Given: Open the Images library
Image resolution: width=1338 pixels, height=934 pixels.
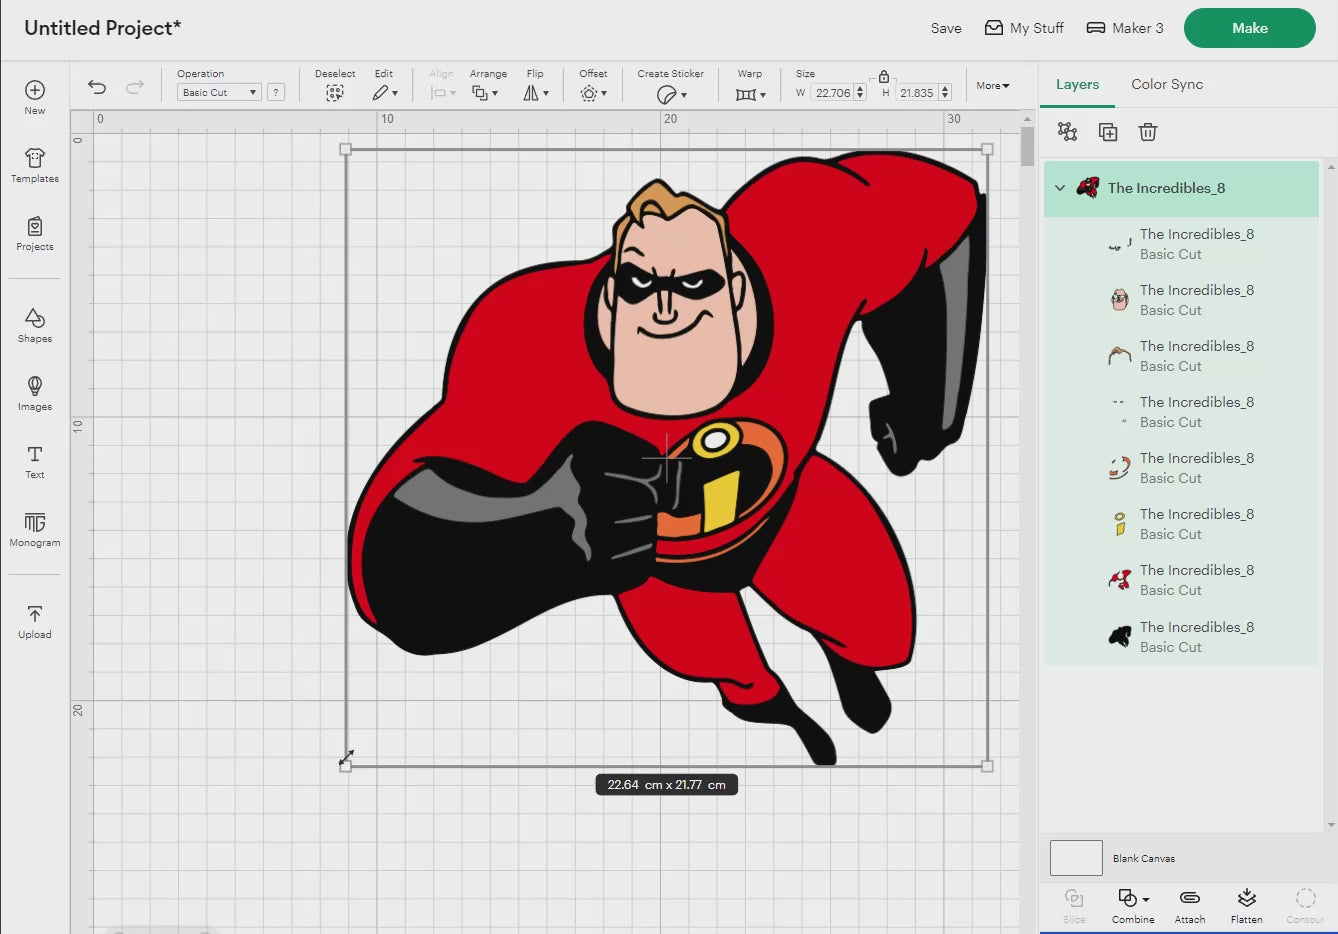Looking at the screenshot, I should [x=35, y=393].
